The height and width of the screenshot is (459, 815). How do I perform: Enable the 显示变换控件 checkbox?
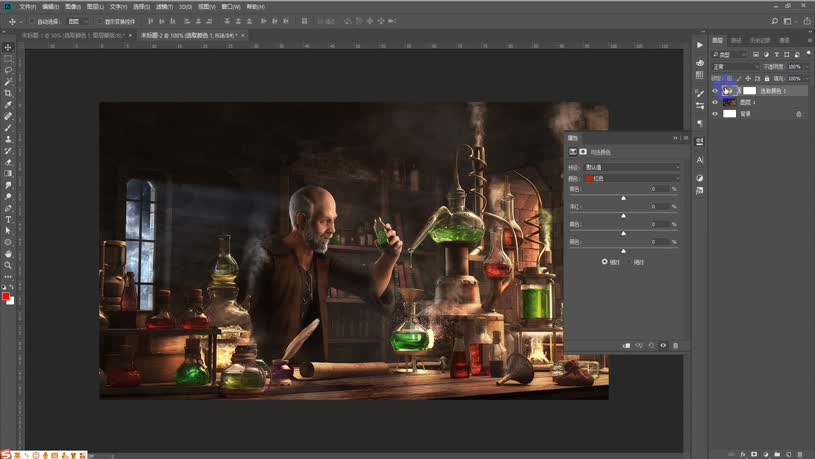[x=100, y=21]
